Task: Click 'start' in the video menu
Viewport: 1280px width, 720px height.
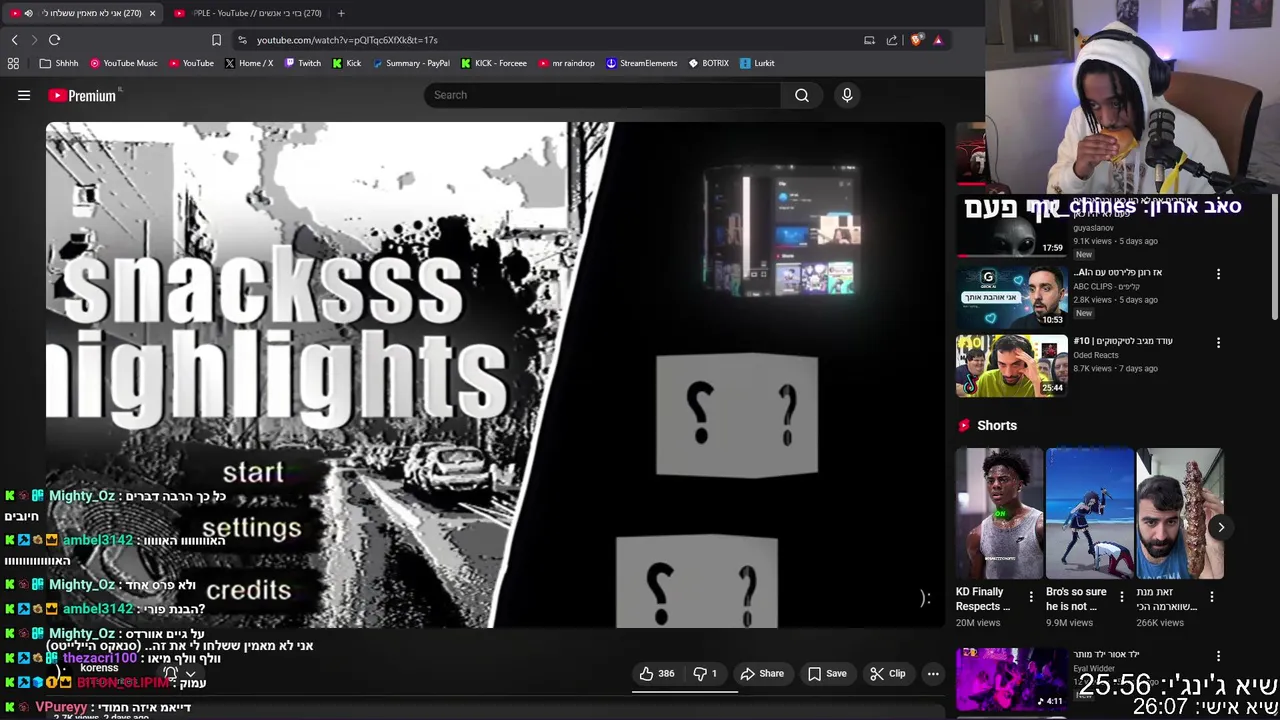Action: coord(253,472)
